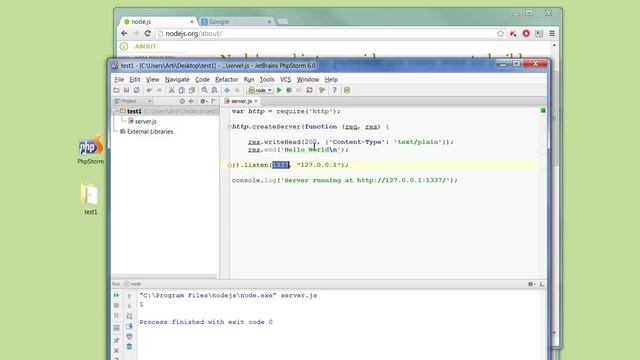
Task: Click the Undo toolbar icon
Action: 149,90
